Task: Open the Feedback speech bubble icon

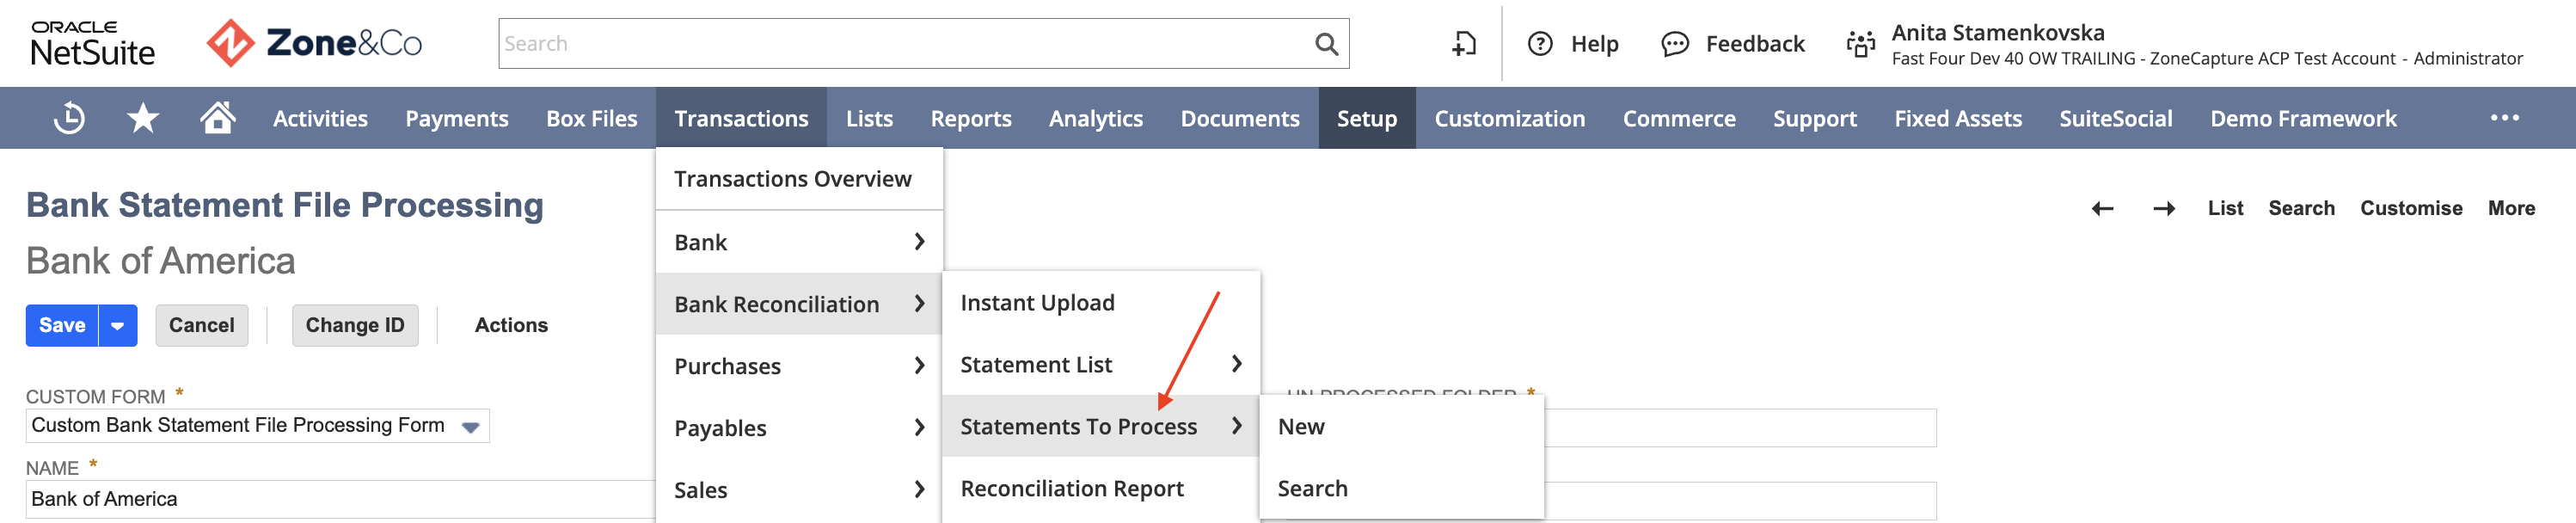Action: click(1675, 44)
